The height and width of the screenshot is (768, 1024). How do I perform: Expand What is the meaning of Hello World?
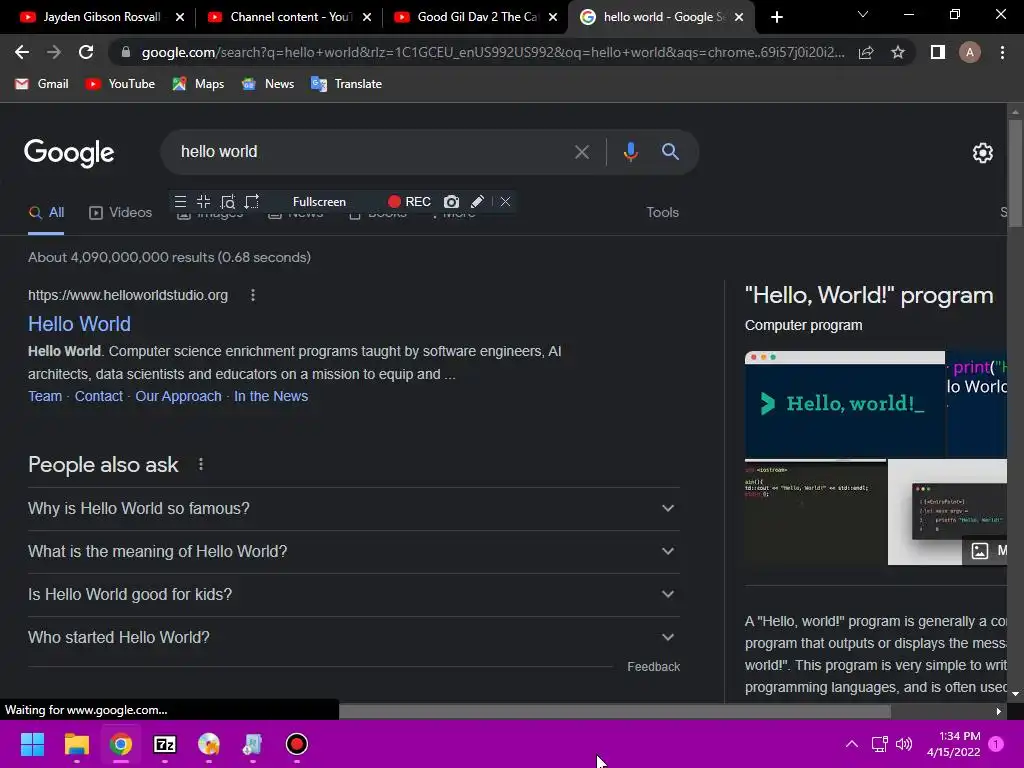pos(354,552)
